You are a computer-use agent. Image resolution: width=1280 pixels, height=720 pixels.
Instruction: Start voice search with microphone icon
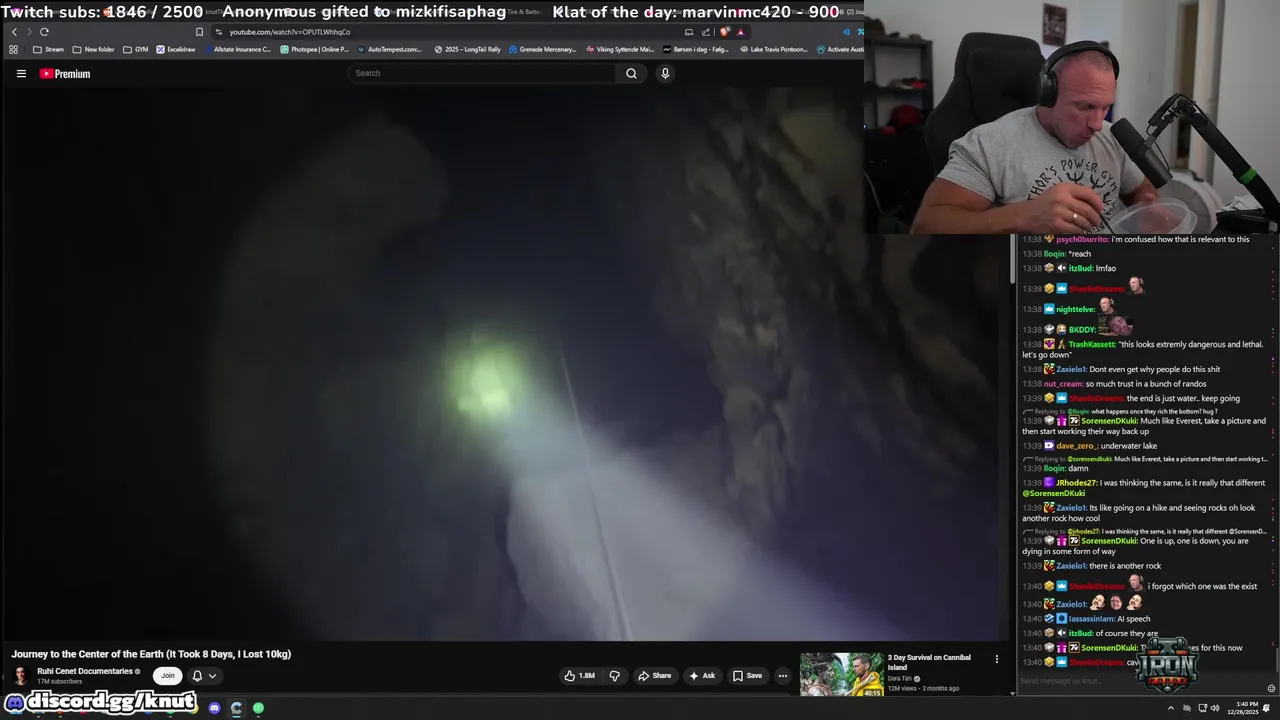tap(665, 73)
